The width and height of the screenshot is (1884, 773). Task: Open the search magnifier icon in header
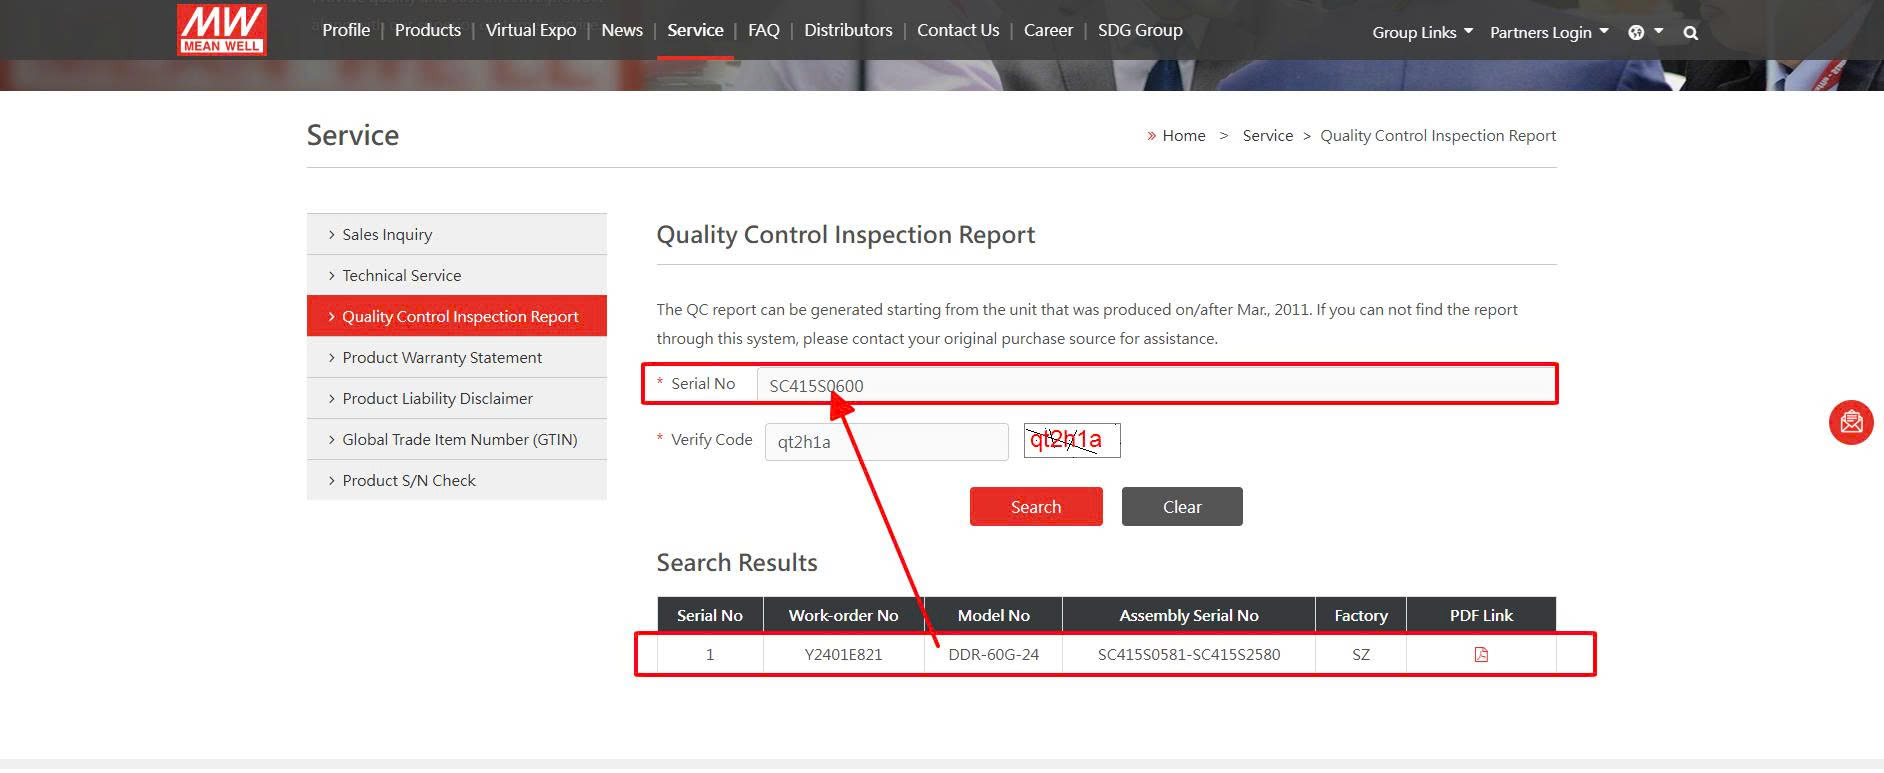tap(1690, 33)
